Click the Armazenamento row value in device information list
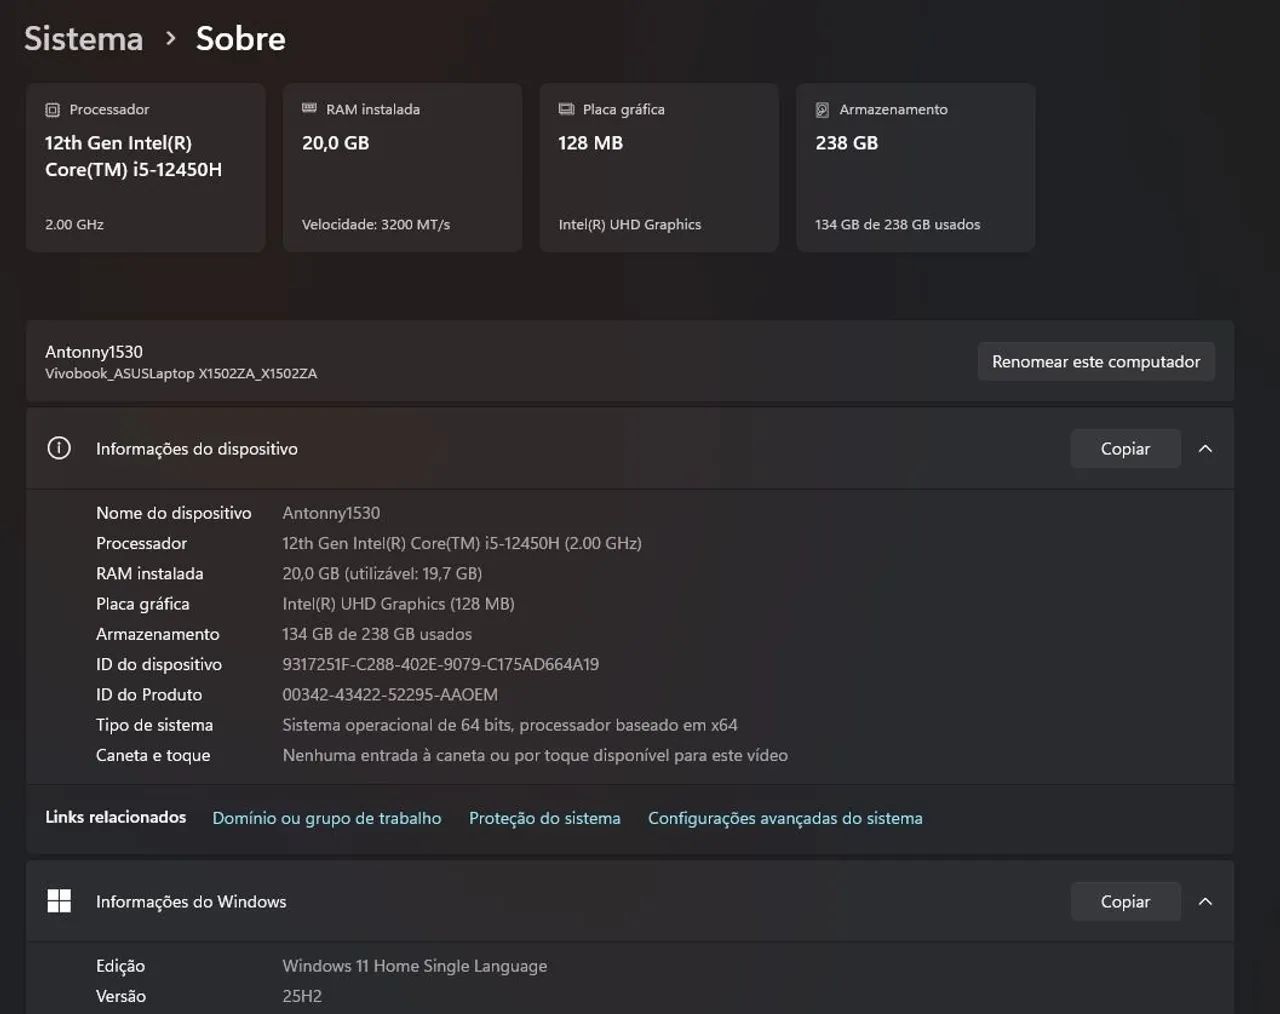The width and height of the screenshot is (1280, 1014). [377, 634]
